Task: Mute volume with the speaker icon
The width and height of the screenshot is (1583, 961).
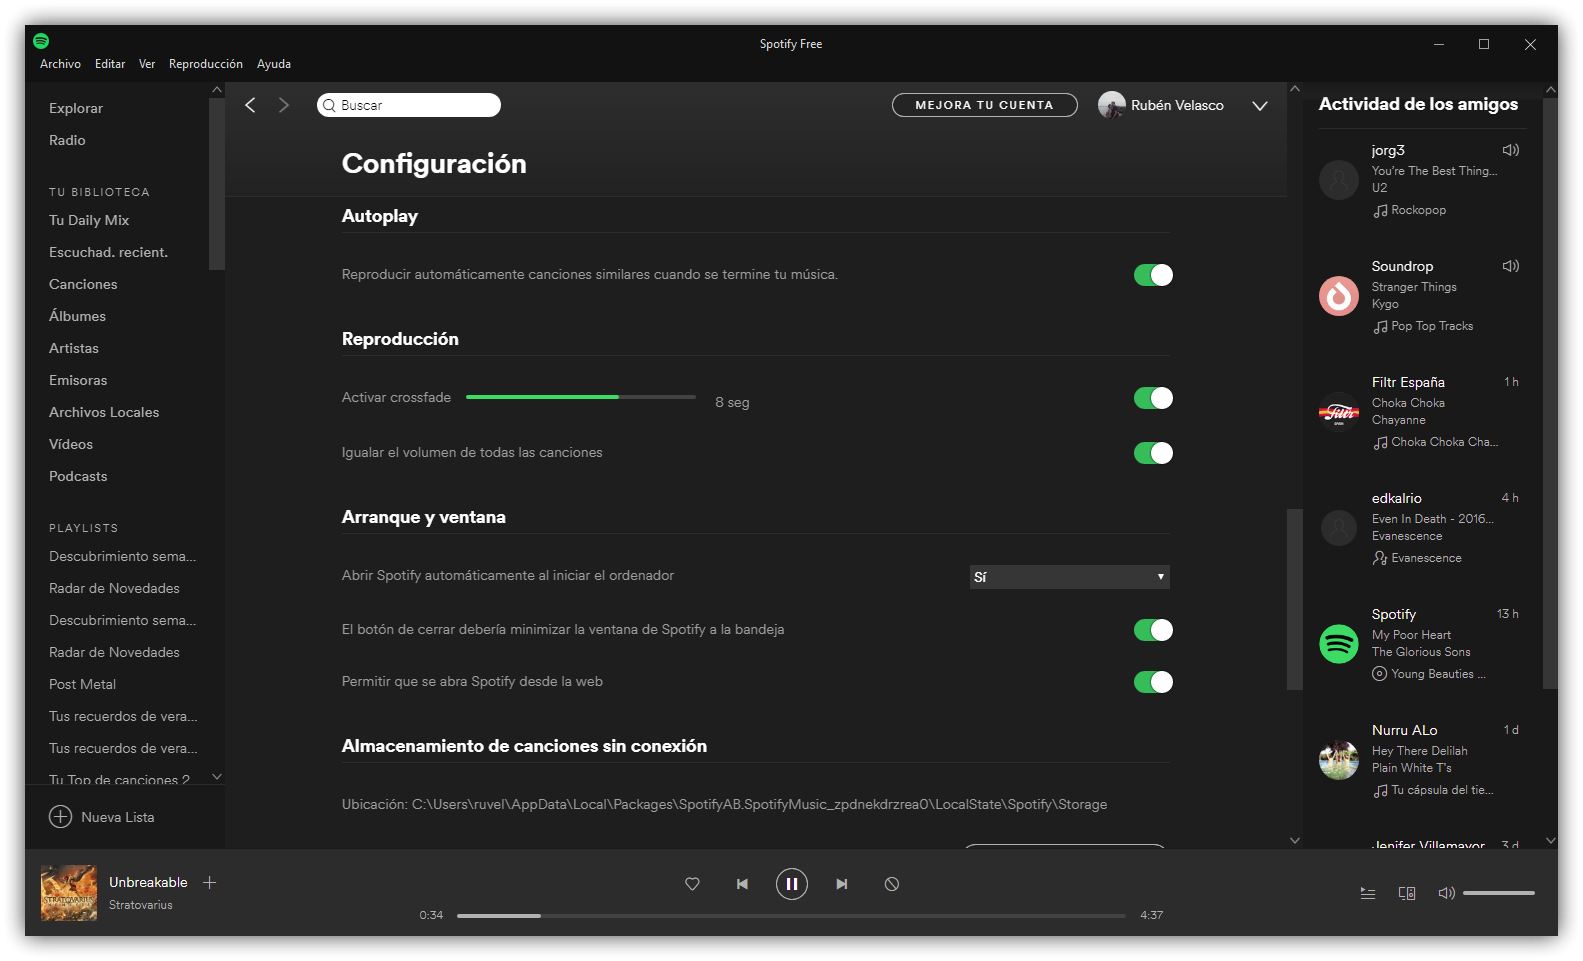Action: pyautogui.click(x=1446, y=893)
